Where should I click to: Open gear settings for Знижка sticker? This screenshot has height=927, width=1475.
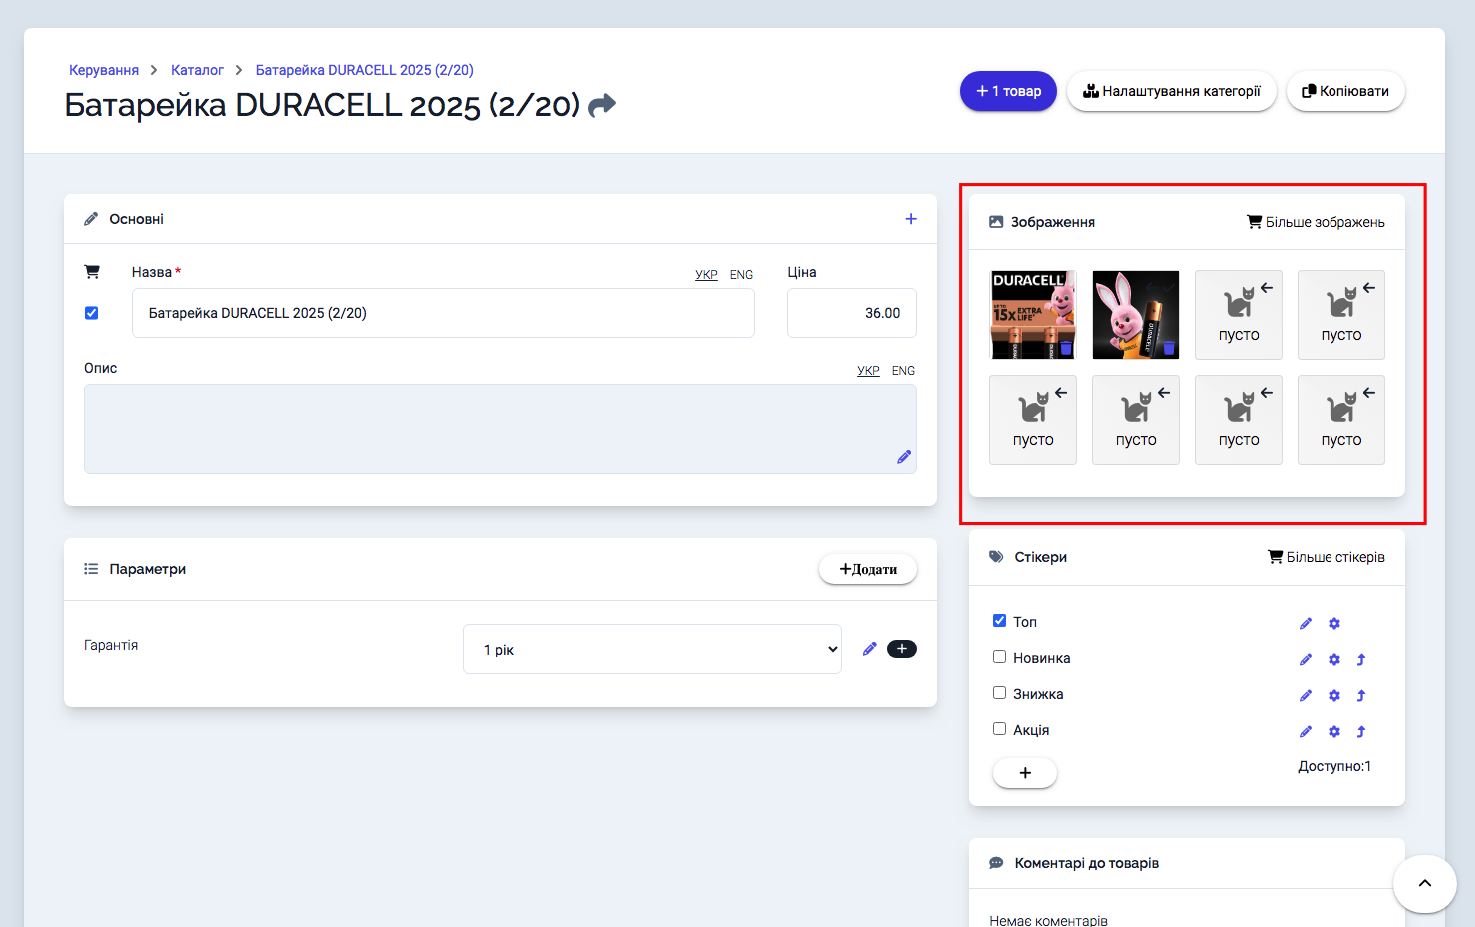point(1334,696)
